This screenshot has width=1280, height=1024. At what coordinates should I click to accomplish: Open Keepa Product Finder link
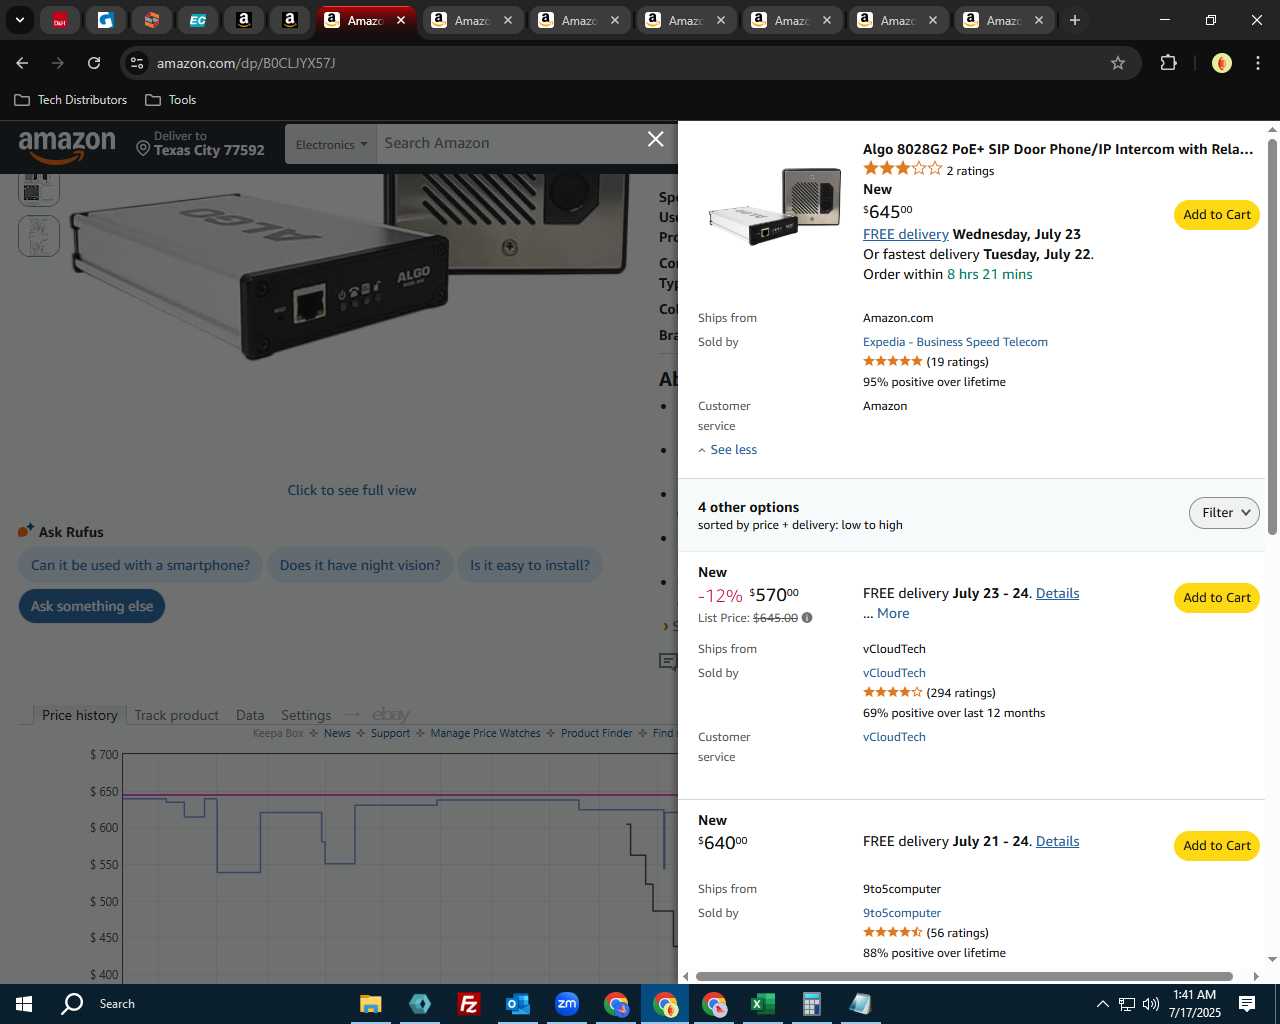[x=596, y=733]
